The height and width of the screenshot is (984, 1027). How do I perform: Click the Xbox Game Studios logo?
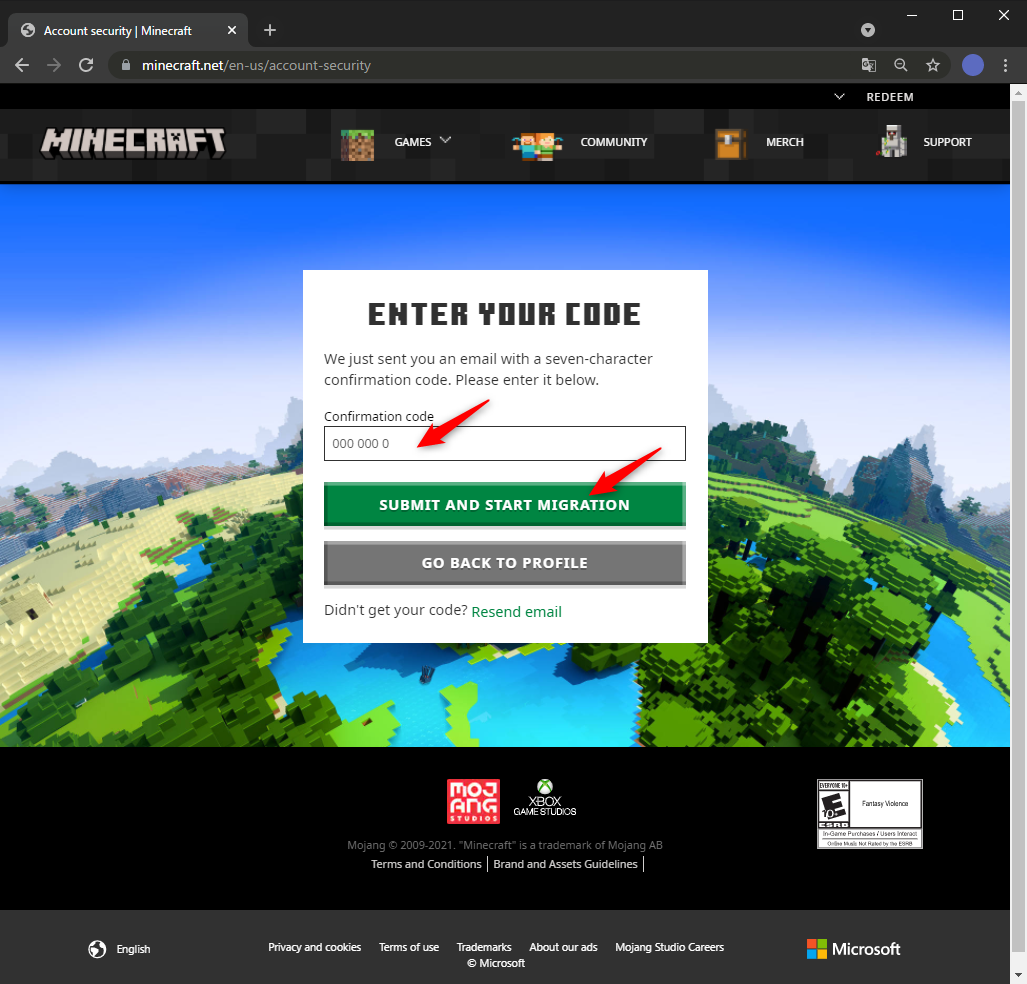tap(545, 799)
